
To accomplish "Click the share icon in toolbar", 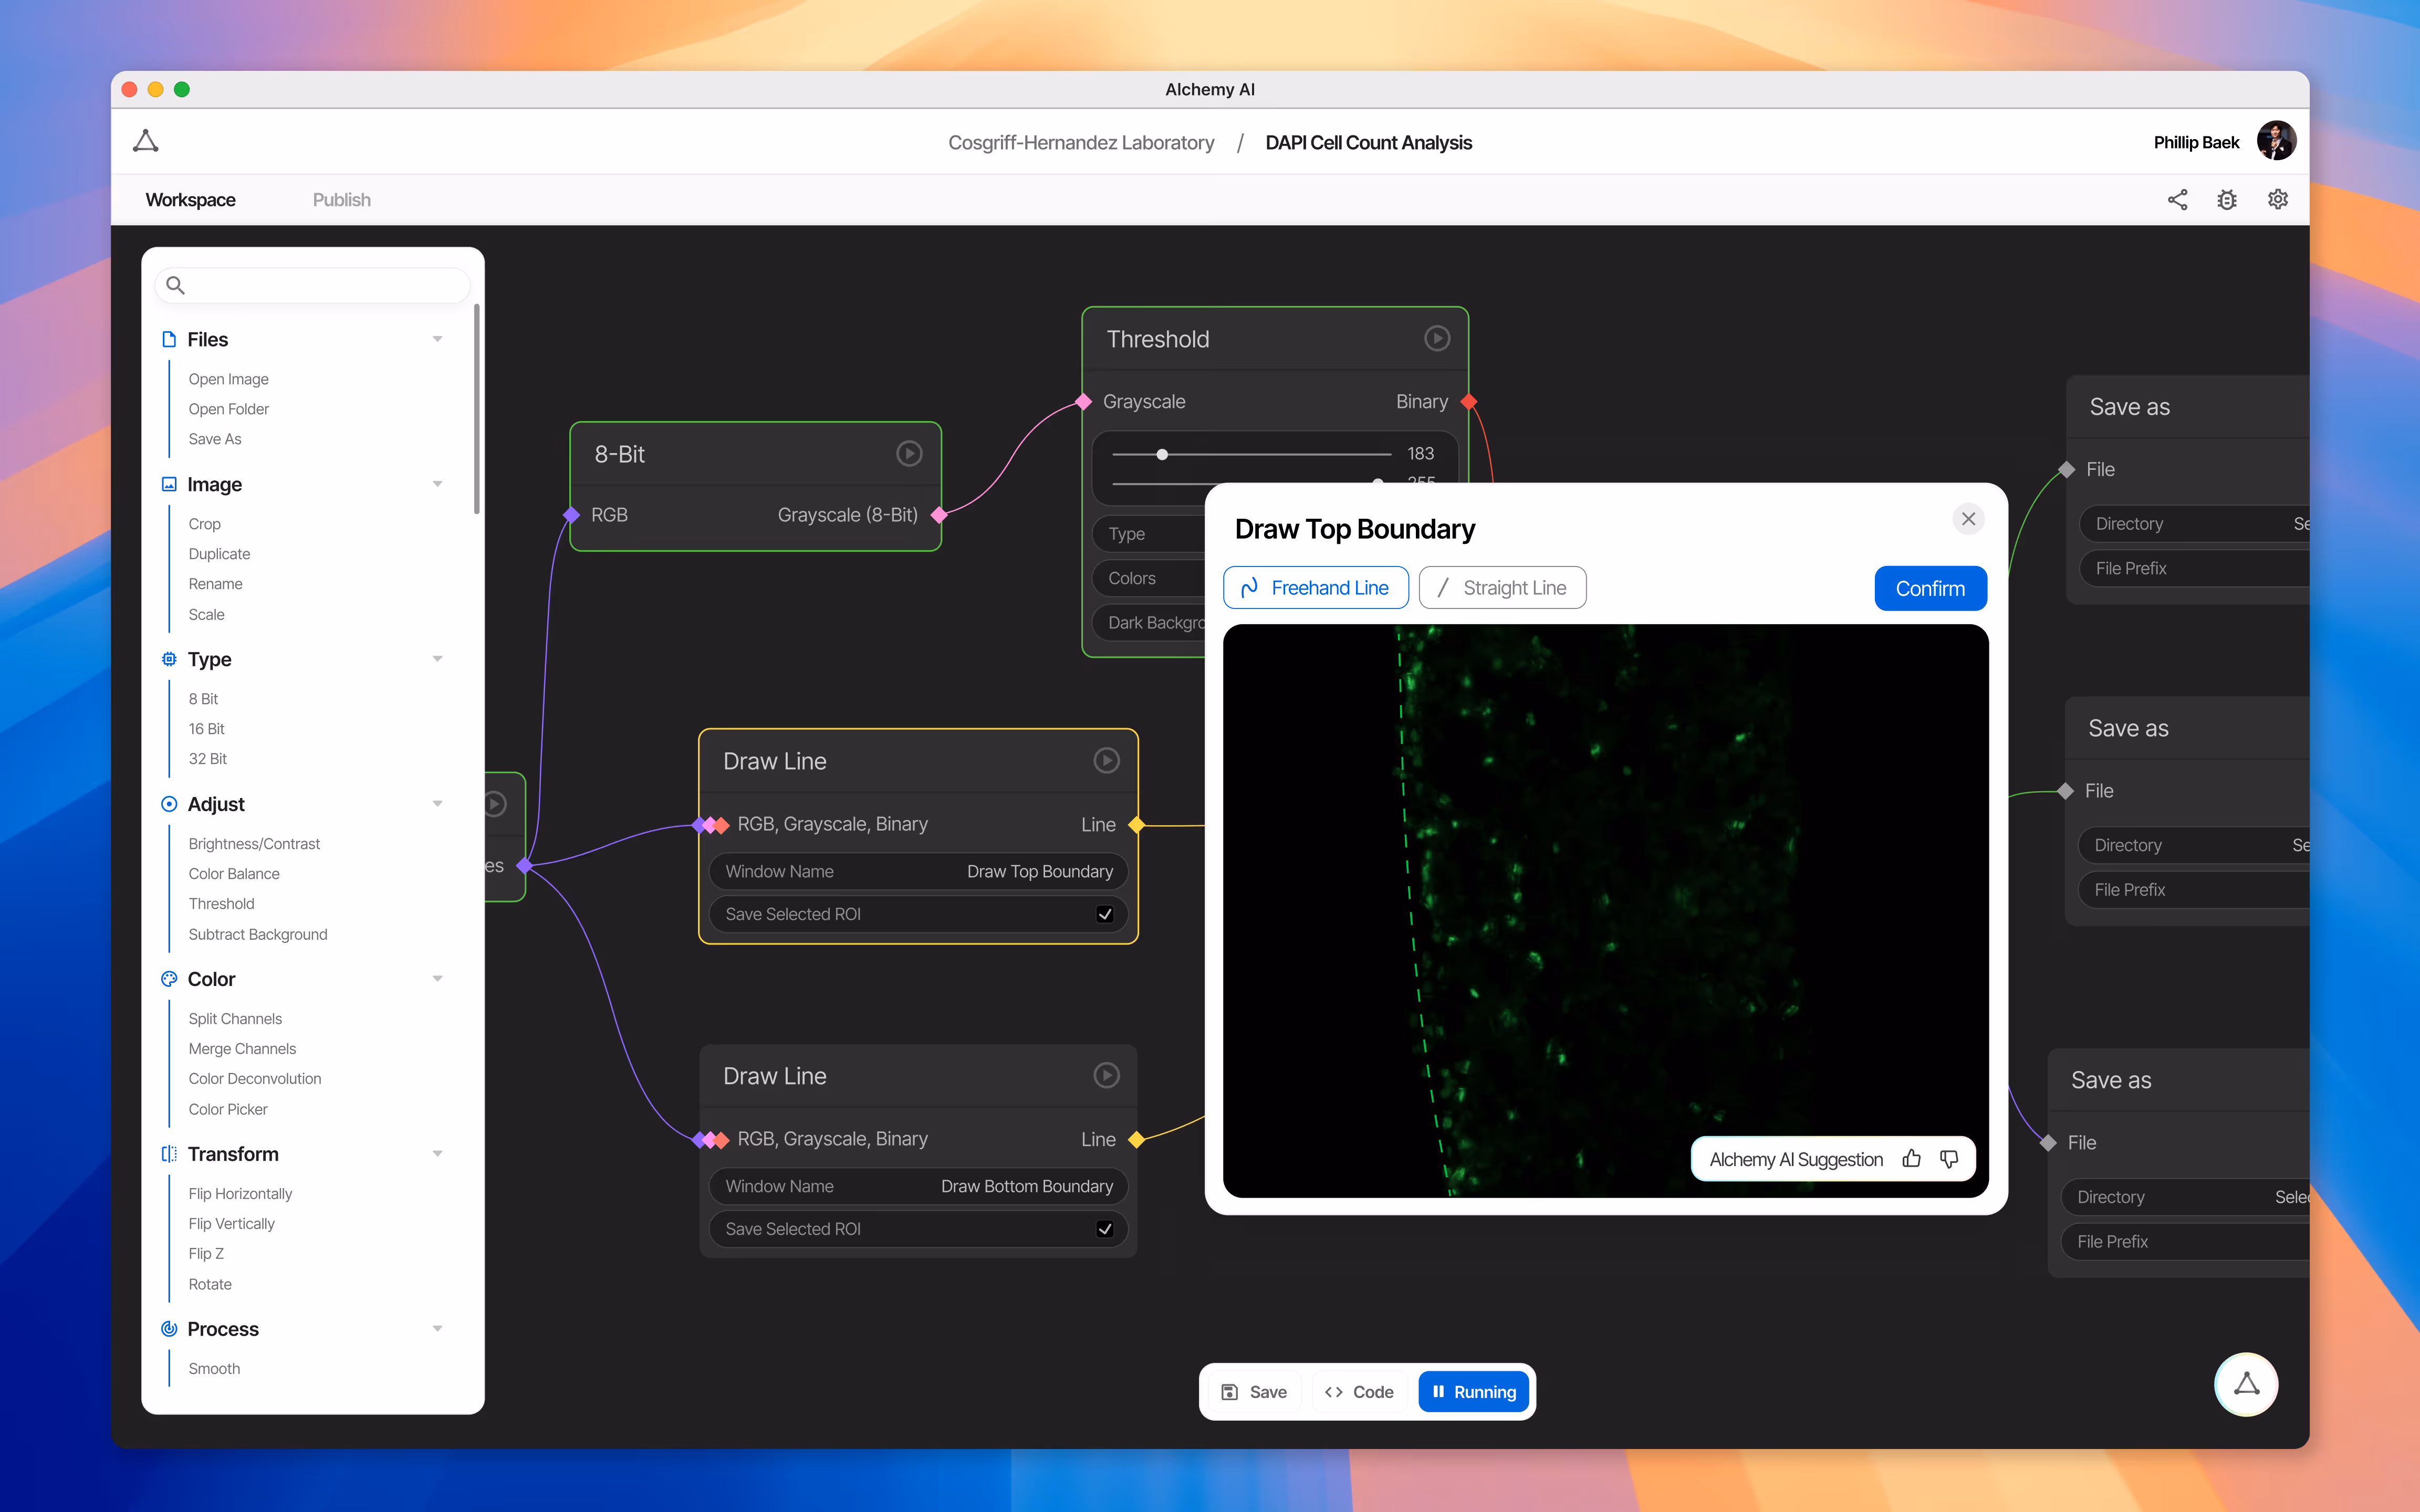I will tap(2177, 200).
